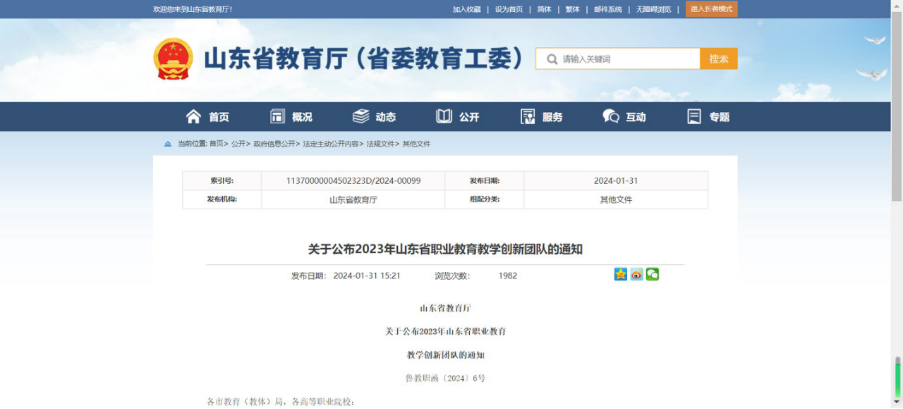Switch to 繁体 traditional Chinese
The width and height of the screenshot is (903, 409).
point(572,9)
